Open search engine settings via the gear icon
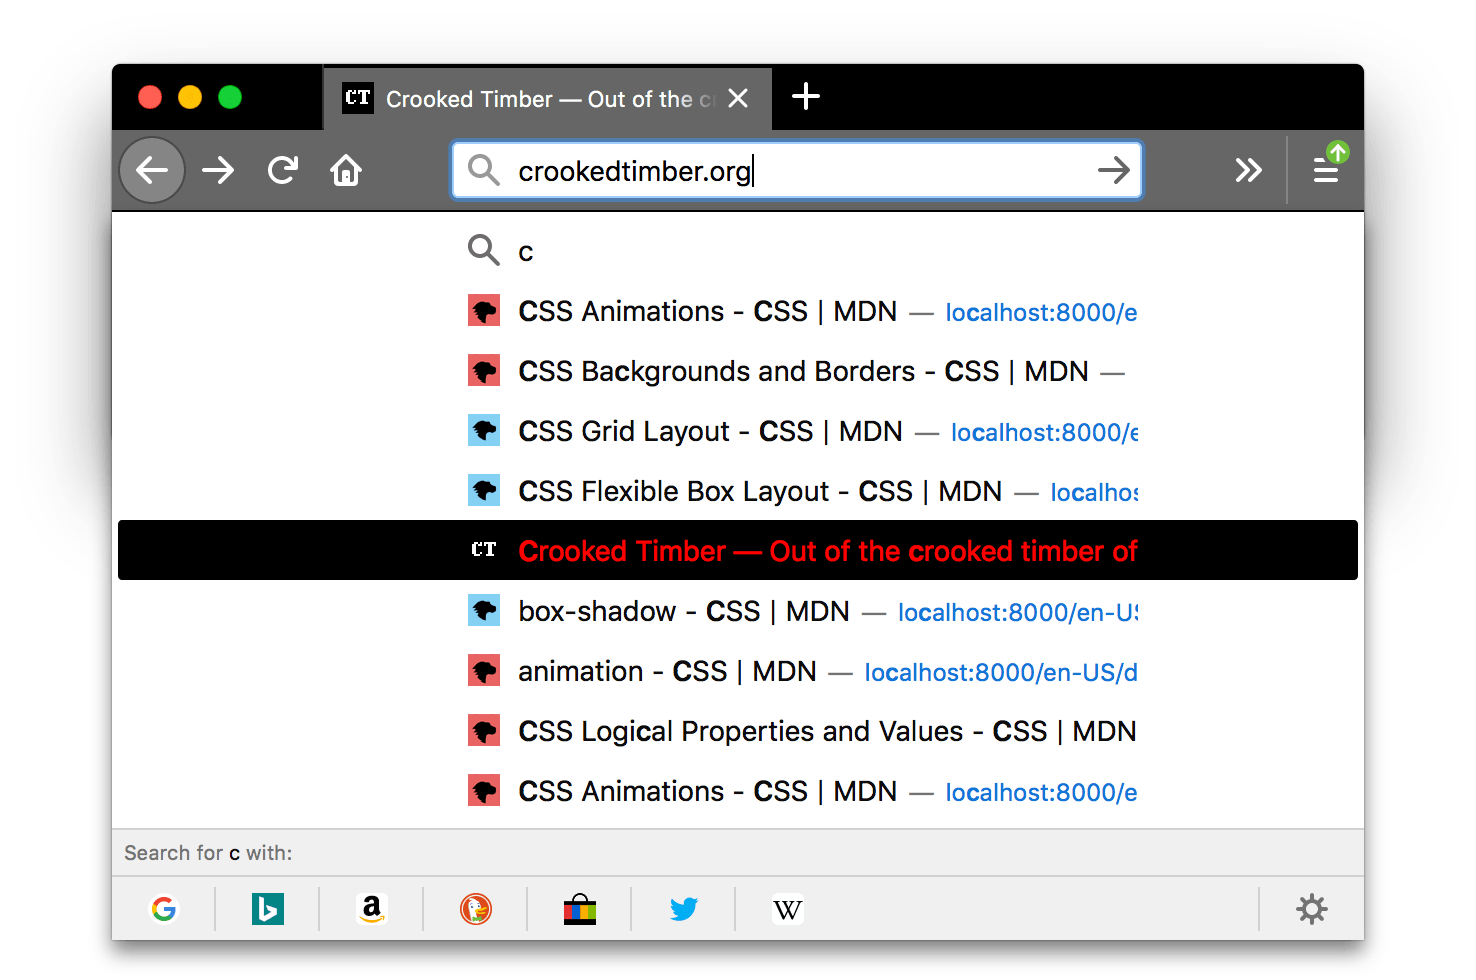 pos(1311,909)
